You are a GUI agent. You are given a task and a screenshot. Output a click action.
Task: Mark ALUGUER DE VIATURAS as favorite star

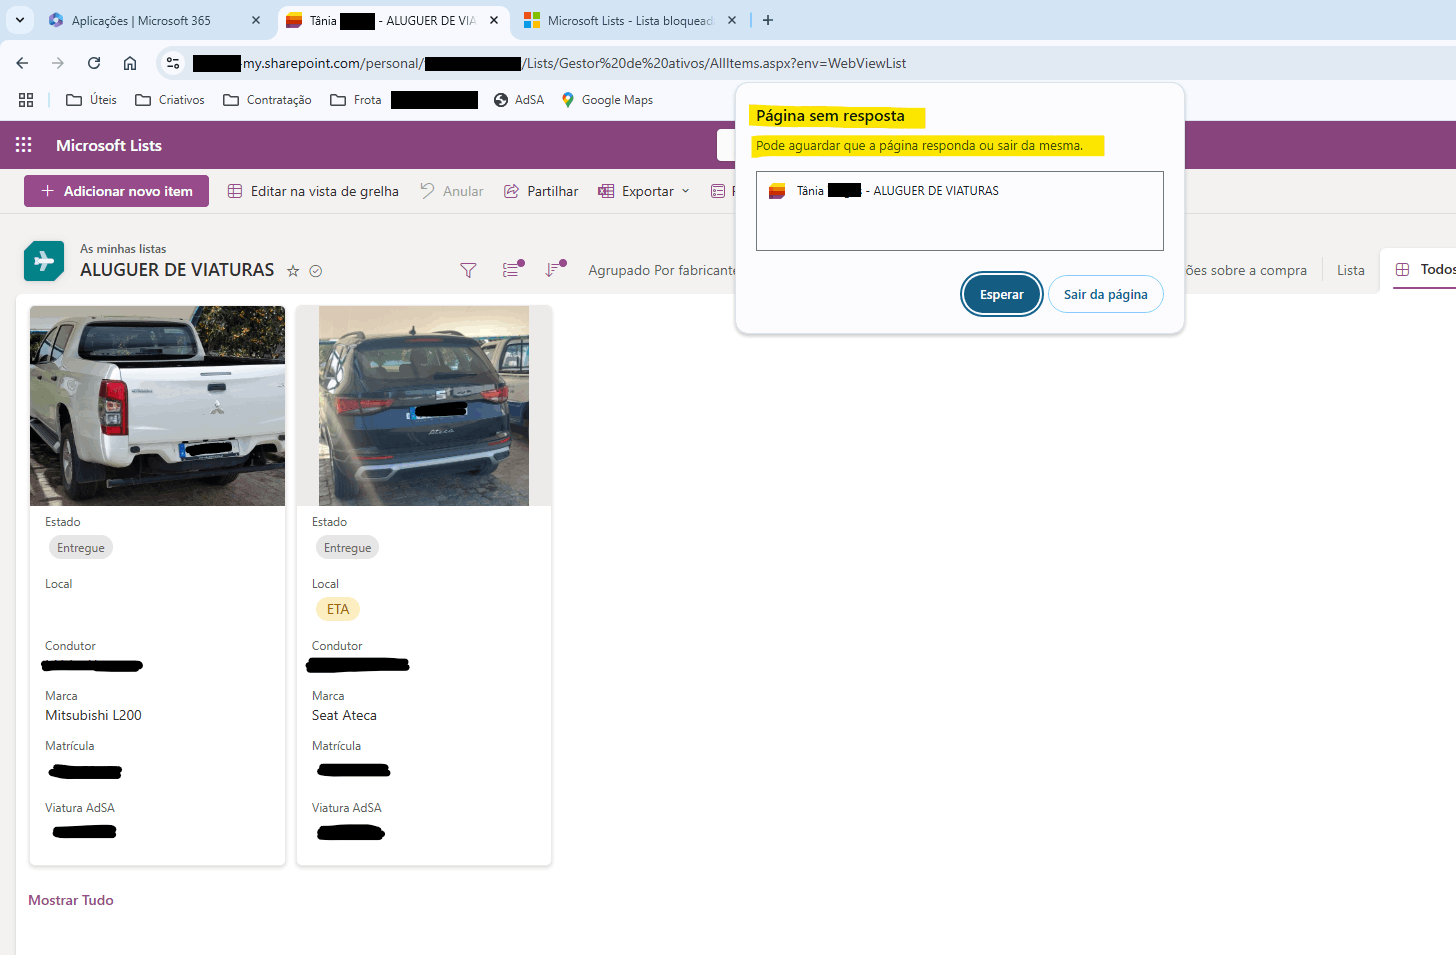pyautogui.click(x=293, y=271)
